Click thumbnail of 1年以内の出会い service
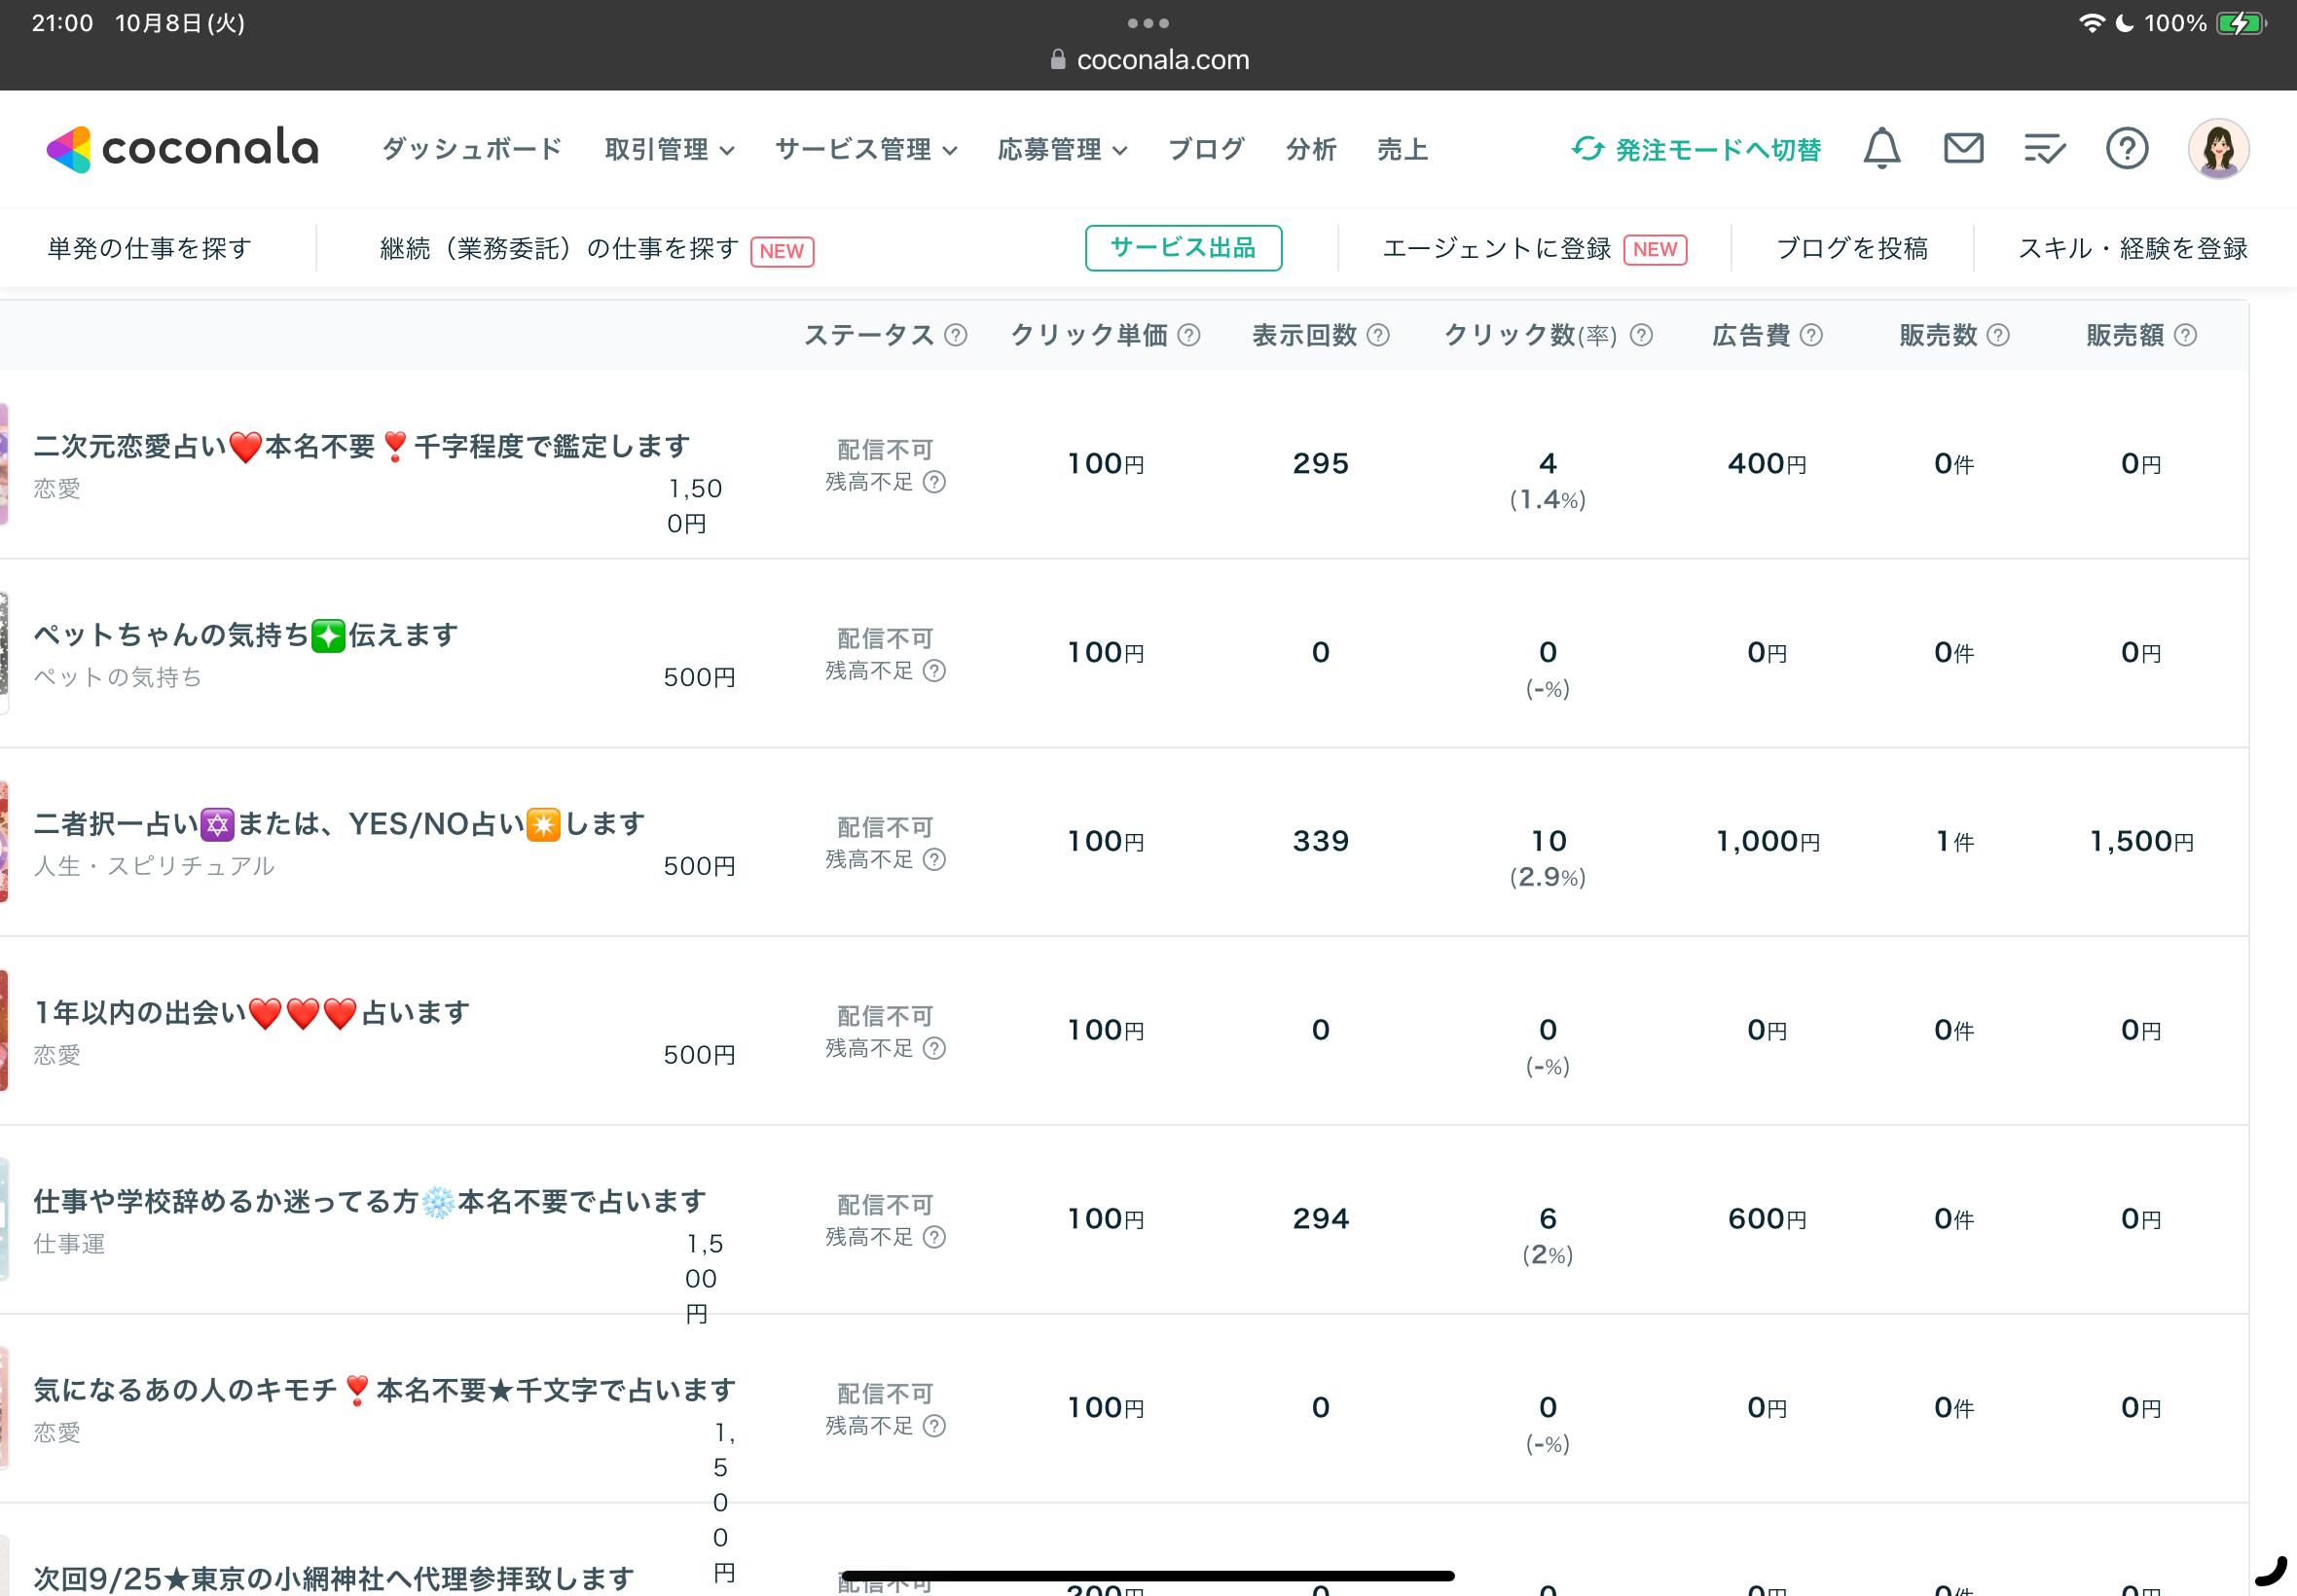The width and height of the screenshot is (2297, 1596). (4, 1030)
